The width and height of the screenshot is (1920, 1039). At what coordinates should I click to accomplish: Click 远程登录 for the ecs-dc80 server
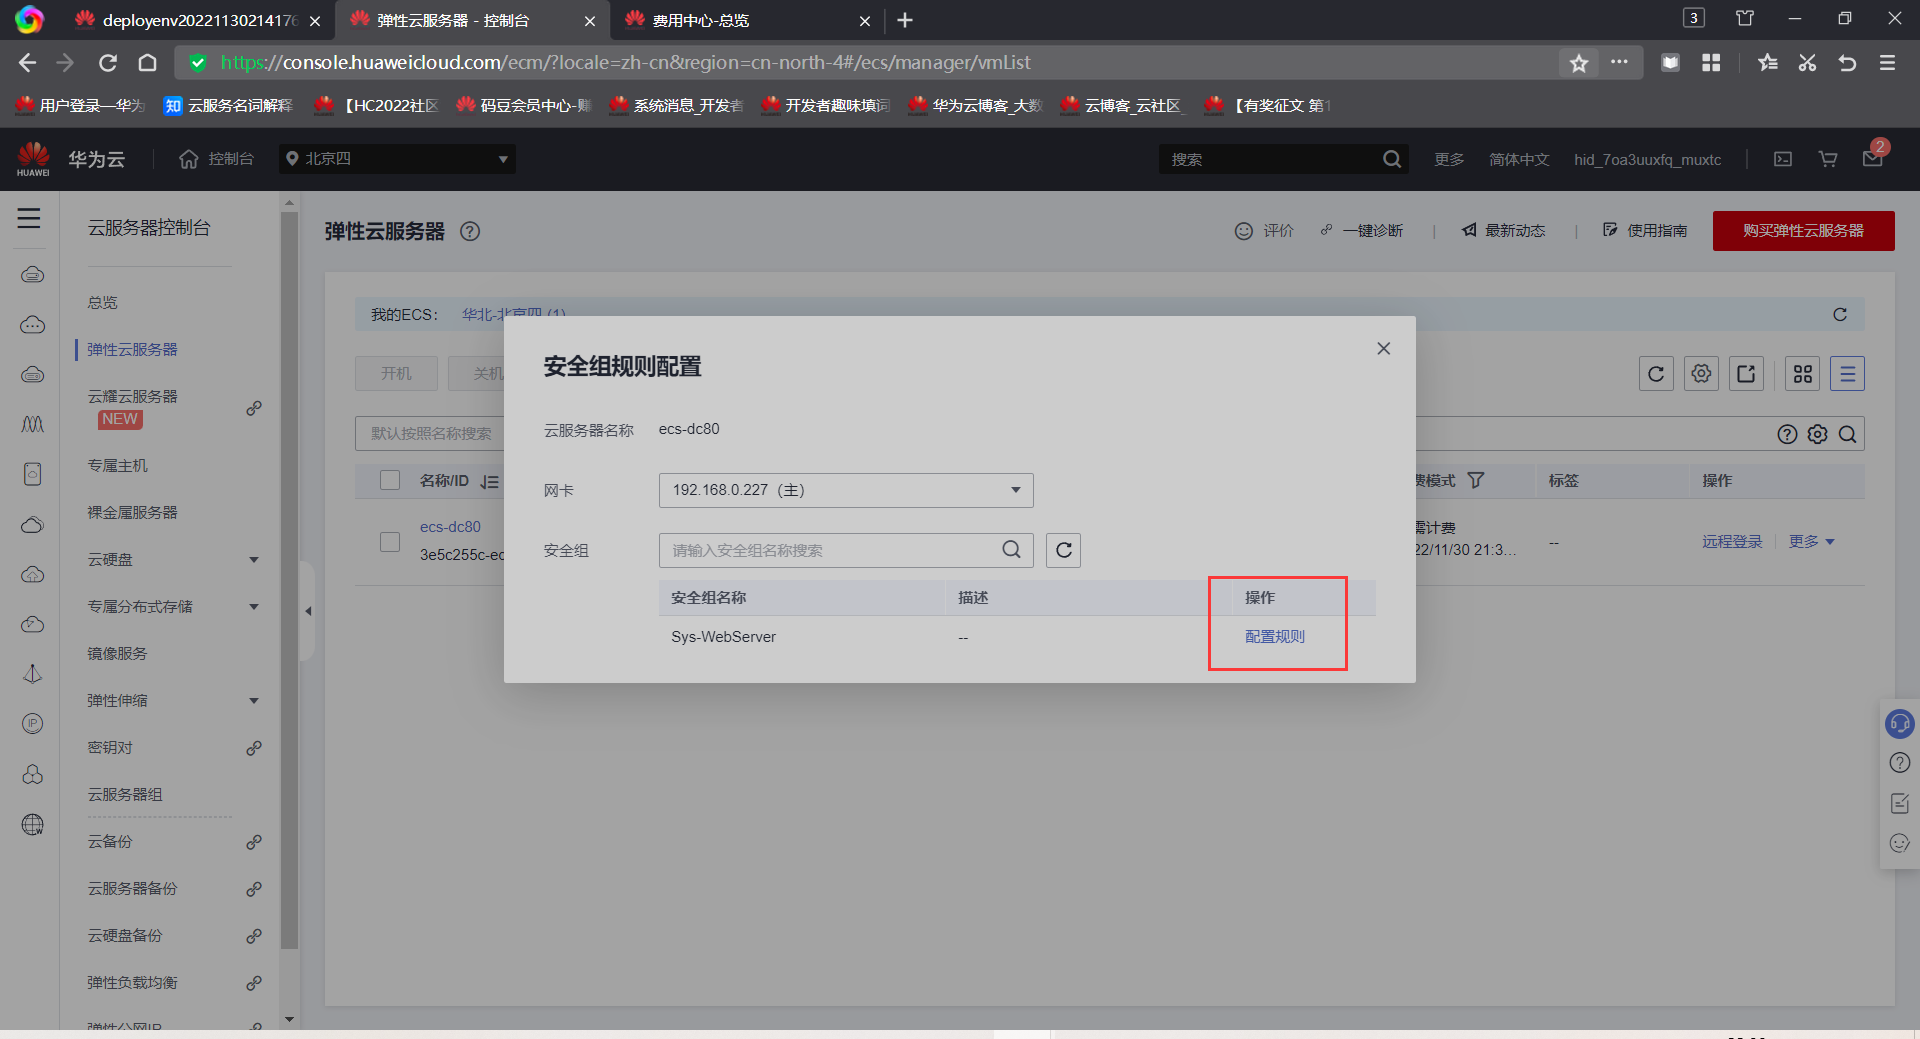pos(1732,541)
